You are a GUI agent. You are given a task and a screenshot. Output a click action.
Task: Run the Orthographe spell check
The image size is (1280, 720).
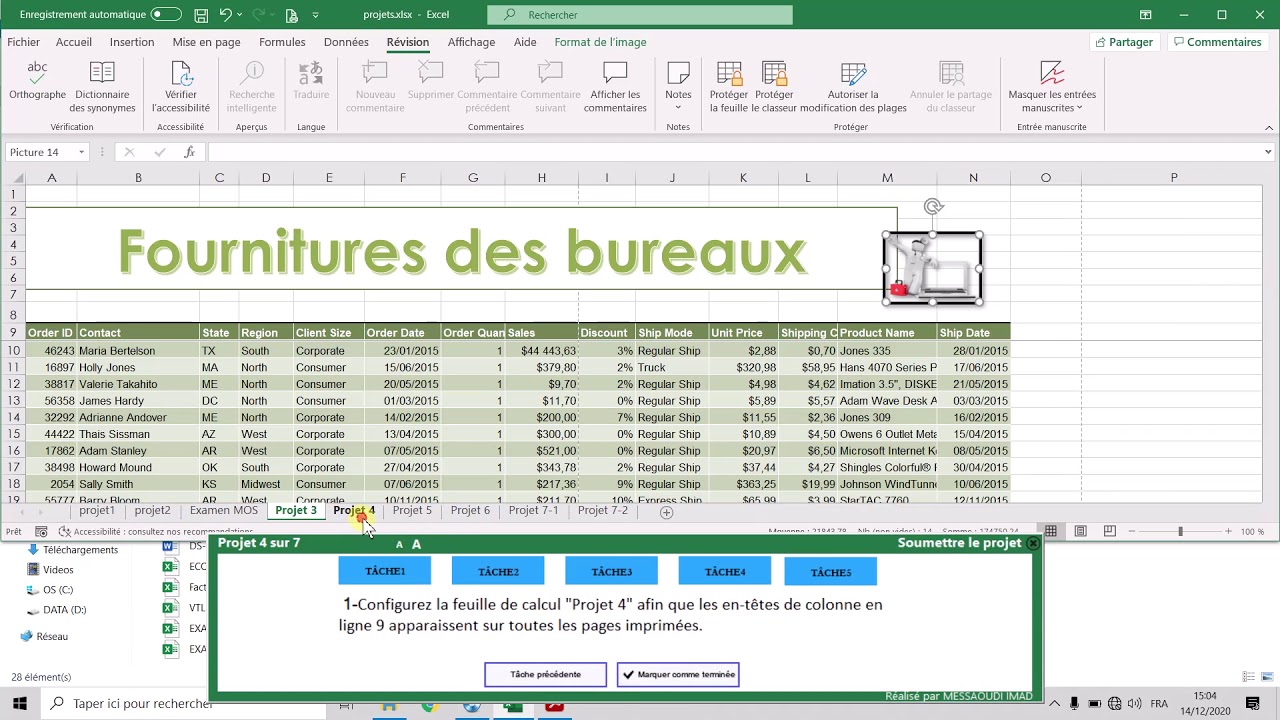coord(37,81)
